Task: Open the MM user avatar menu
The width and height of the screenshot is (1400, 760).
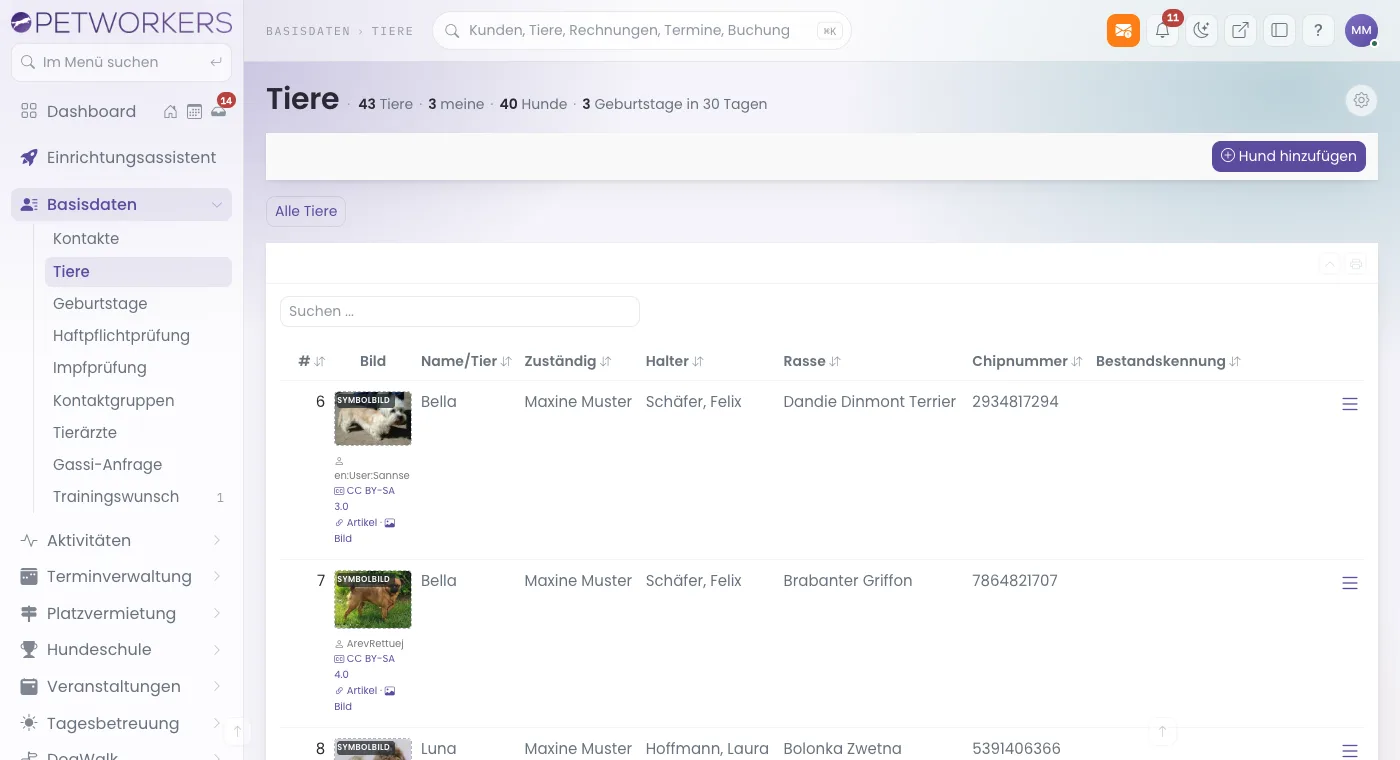Action: [x=1361, y=30]
